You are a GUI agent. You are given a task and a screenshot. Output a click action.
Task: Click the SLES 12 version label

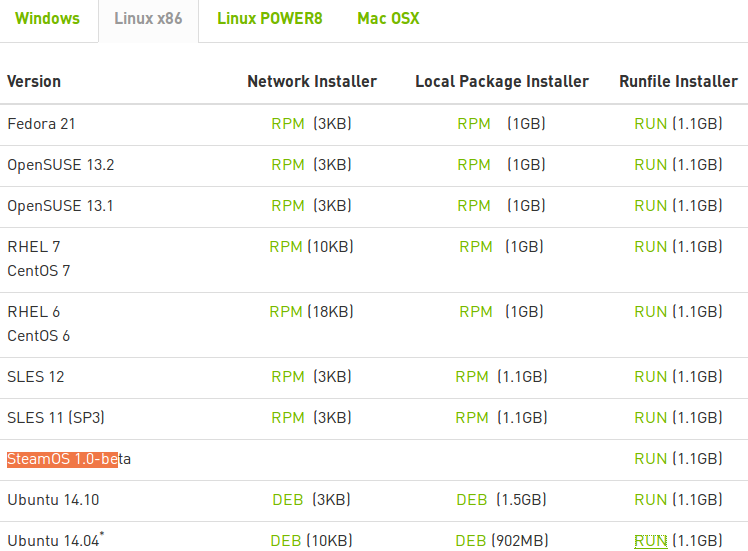[36, 377]
